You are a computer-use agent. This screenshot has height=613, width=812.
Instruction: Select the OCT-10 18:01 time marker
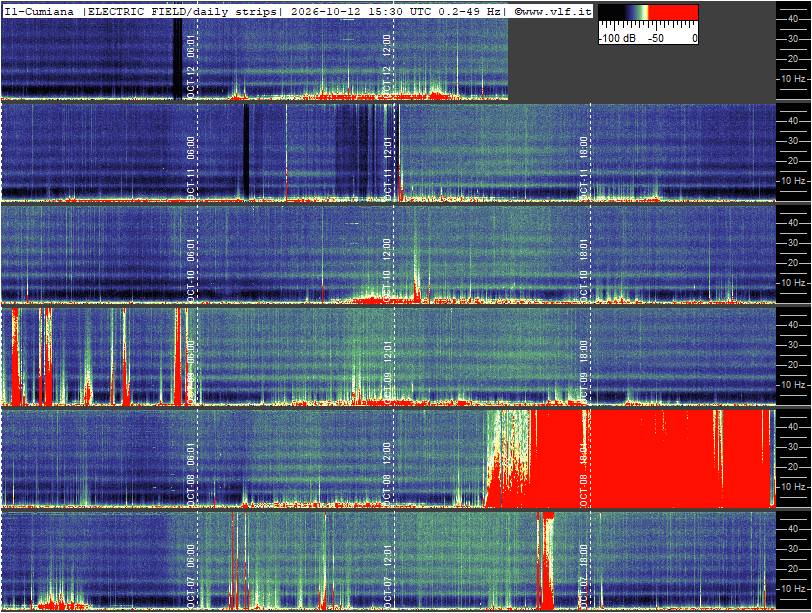pos(584,270)
